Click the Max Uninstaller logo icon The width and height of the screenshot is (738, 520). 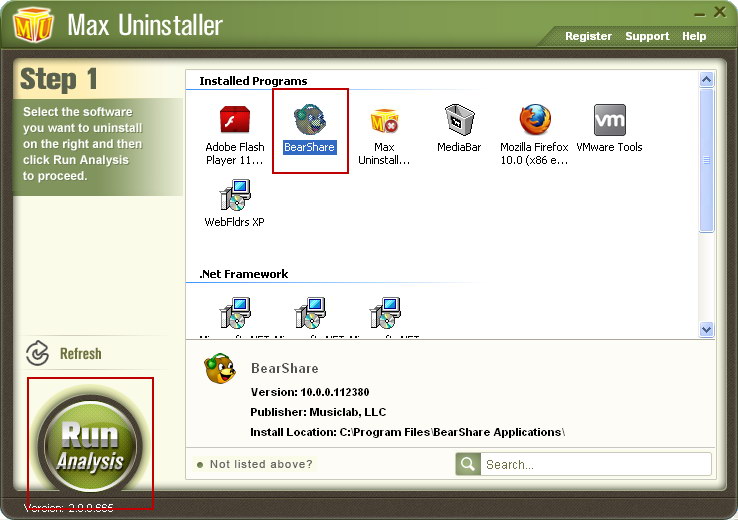[32, 24]
